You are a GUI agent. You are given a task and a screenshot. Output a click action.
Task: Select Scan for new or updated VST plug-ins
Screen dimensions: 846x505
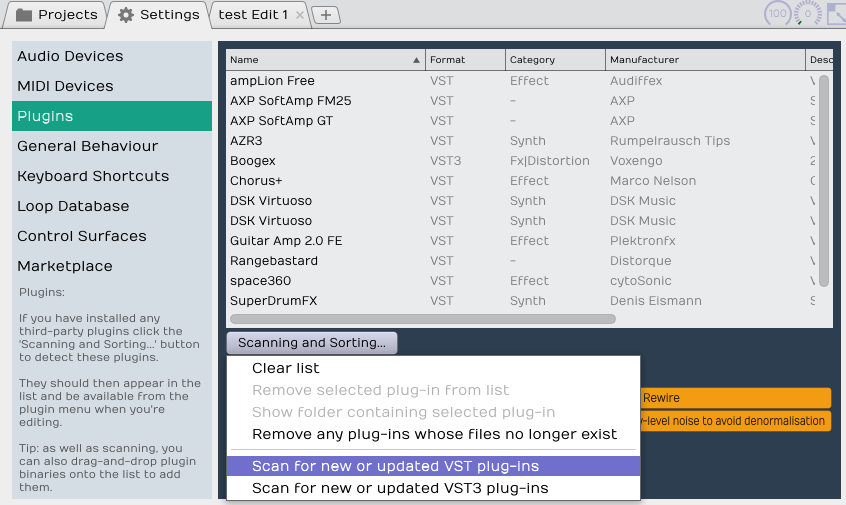point(395,466)
